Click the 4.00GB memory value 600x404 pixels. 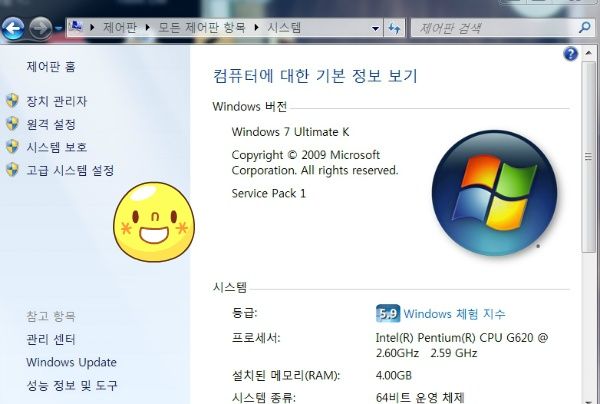(x=394, y=375)
